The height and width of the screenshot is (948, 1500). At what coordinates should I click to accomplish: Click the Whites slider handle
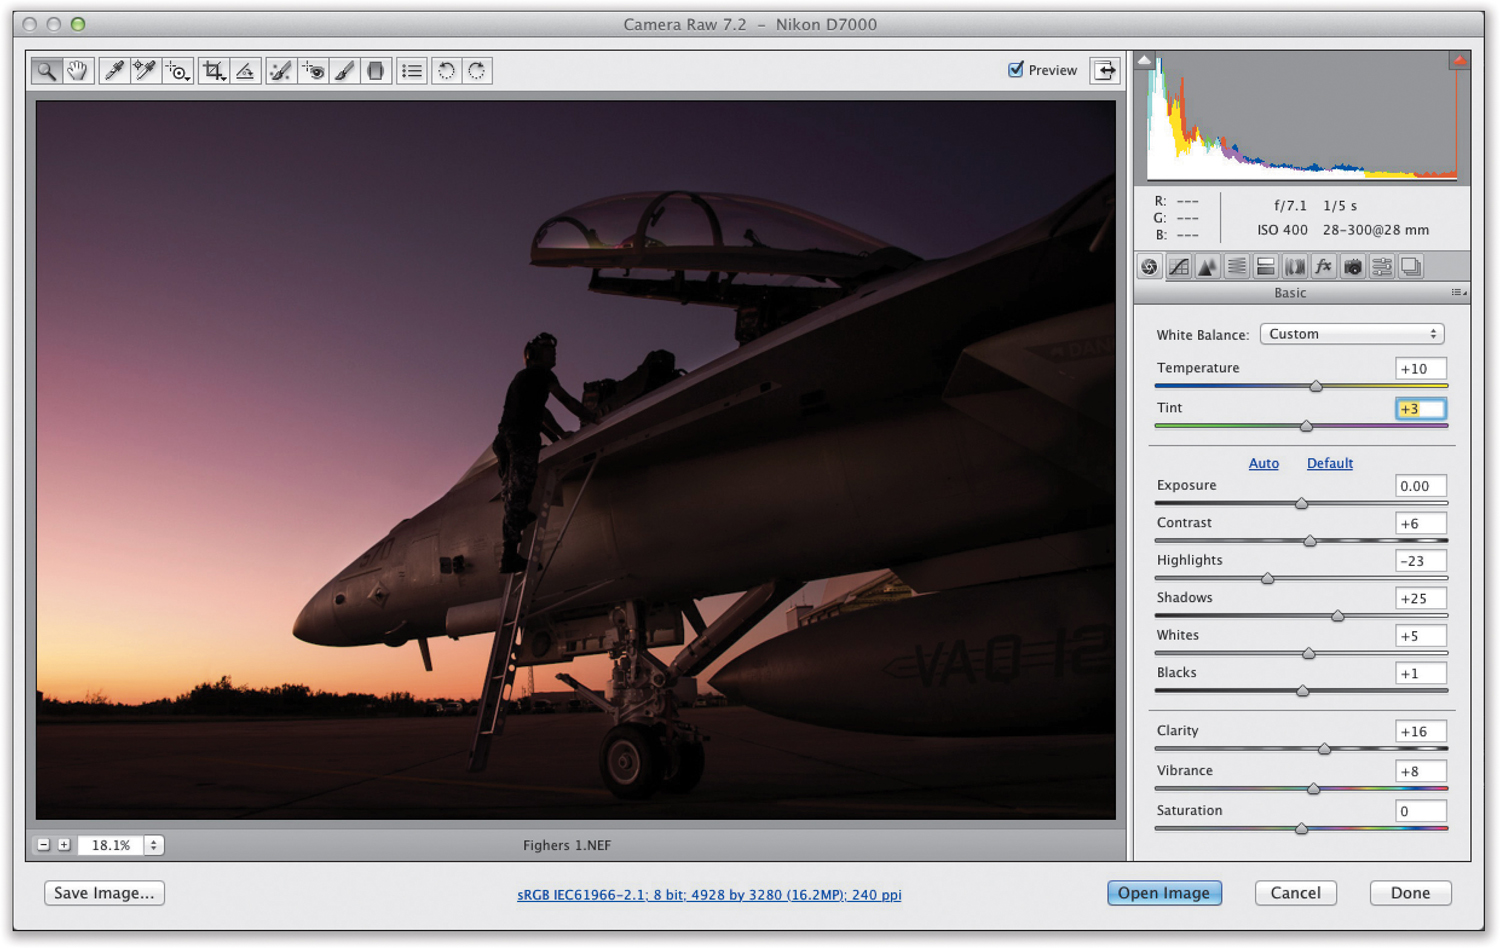[x=1309, y=653]
